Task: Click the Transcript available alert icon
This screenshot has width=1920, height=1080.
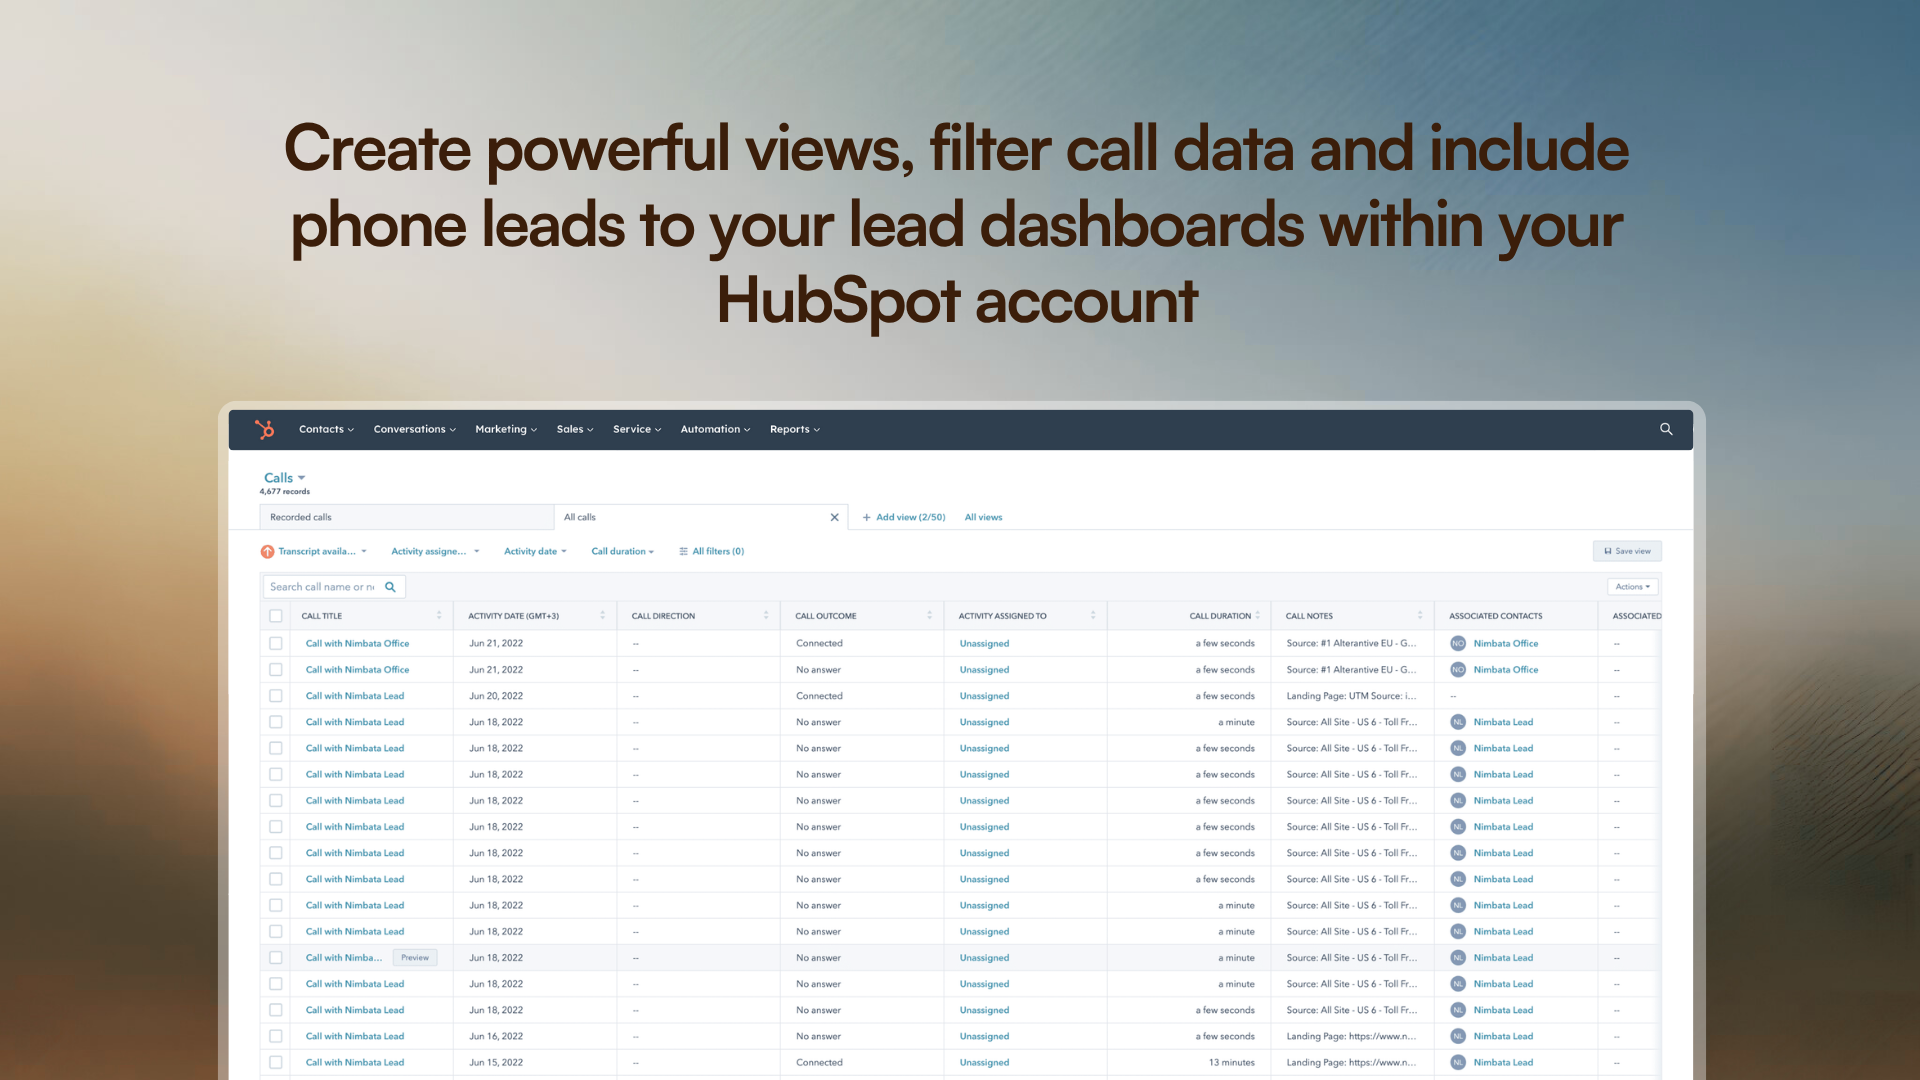Action: (267, 551)
